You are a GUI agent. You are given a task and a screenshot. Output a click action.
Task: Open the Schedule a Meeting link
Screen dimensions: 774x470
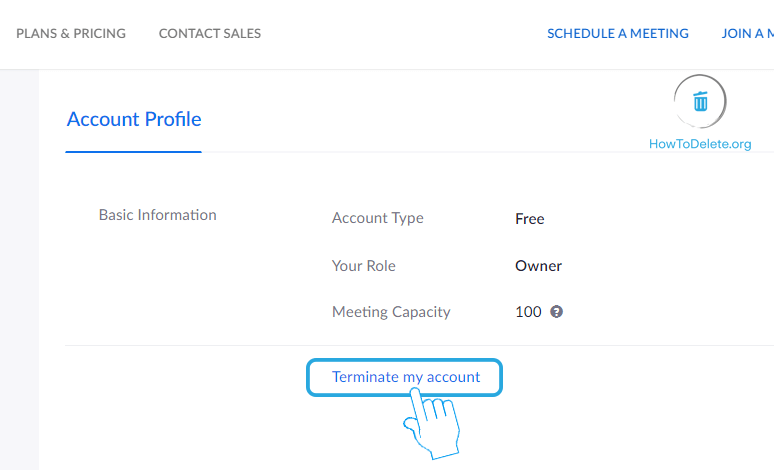click(618, 33)
